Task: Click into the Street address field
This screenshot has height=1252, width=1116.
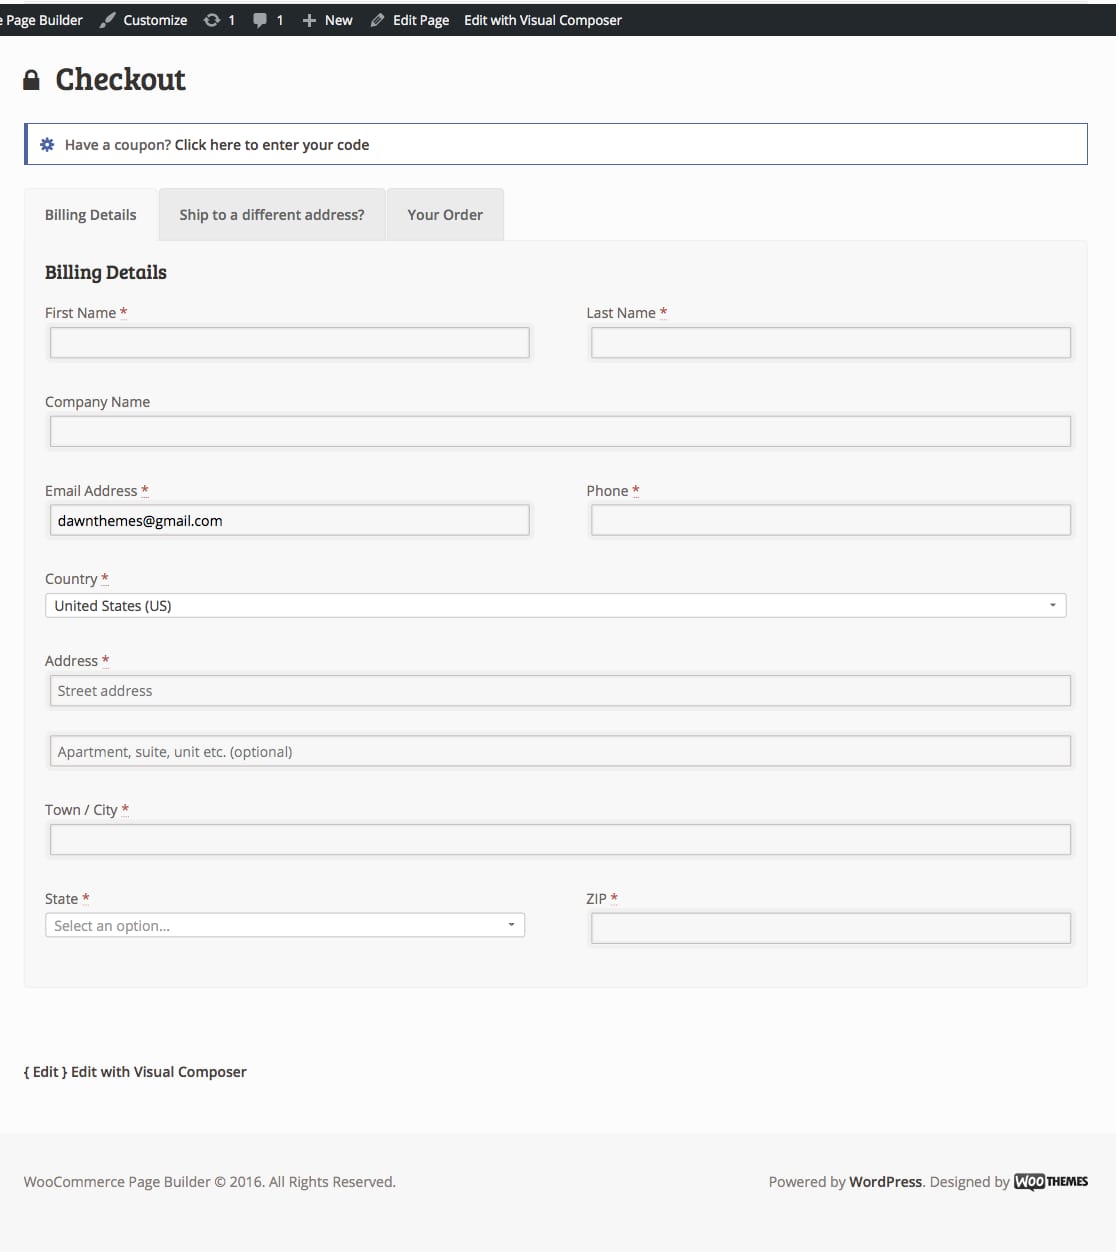Action: [x=560, y=691]
